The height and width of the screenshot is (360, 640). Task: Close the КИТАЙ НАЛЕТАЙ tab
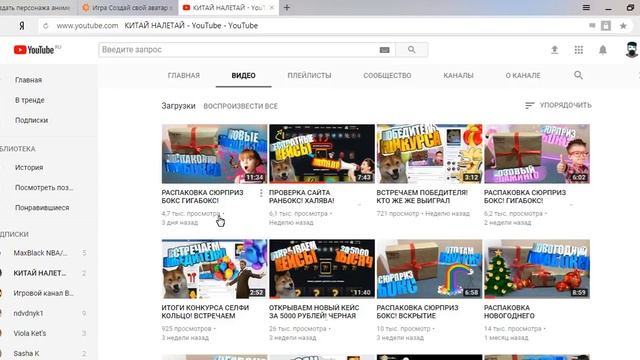point(272,7)
